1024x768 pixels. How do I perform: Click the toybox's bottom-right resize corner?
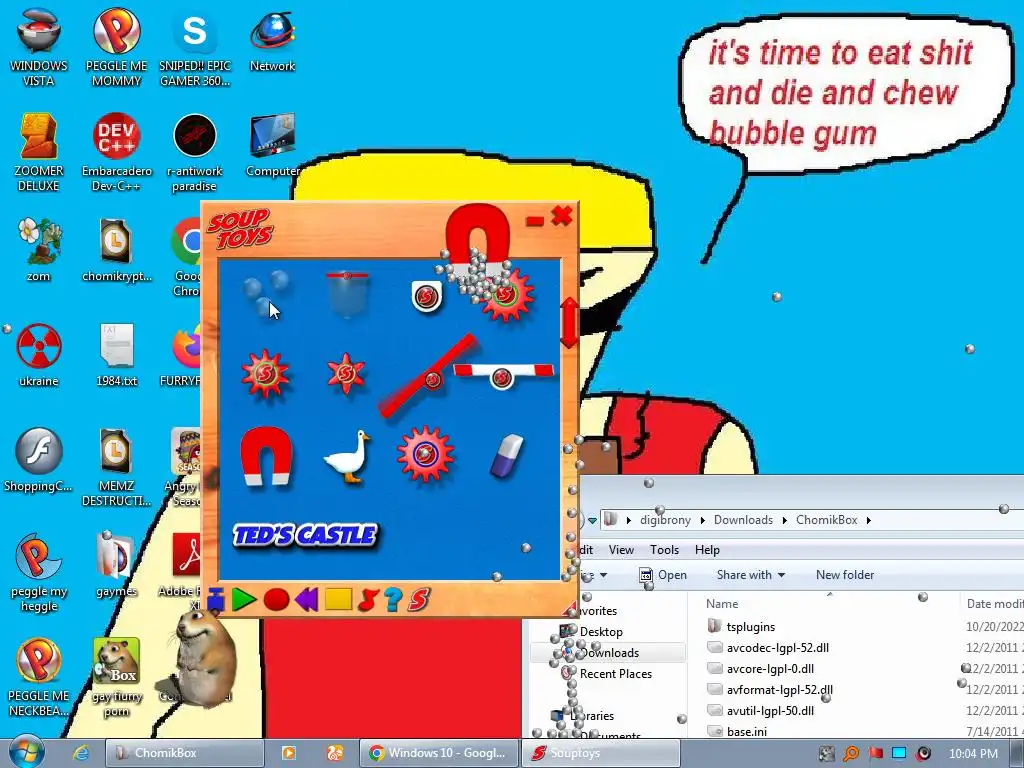[571, 609]
